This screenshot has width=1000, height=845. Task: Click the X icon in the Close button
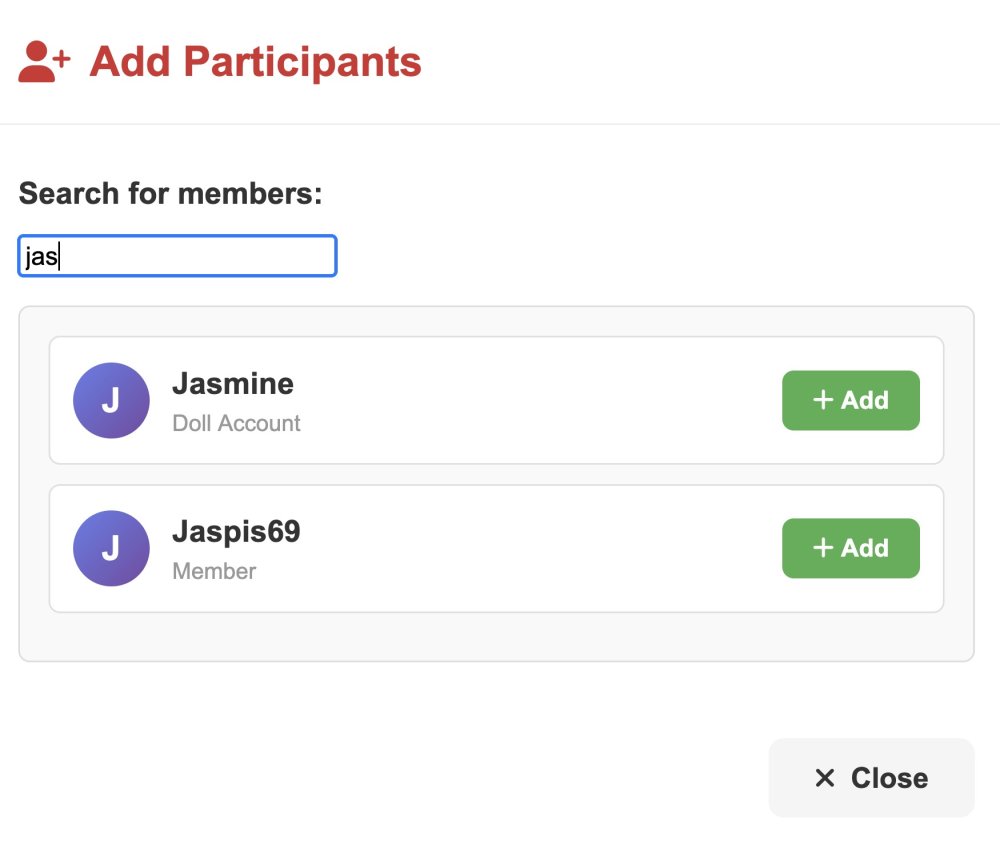click(x=825, y=778)
